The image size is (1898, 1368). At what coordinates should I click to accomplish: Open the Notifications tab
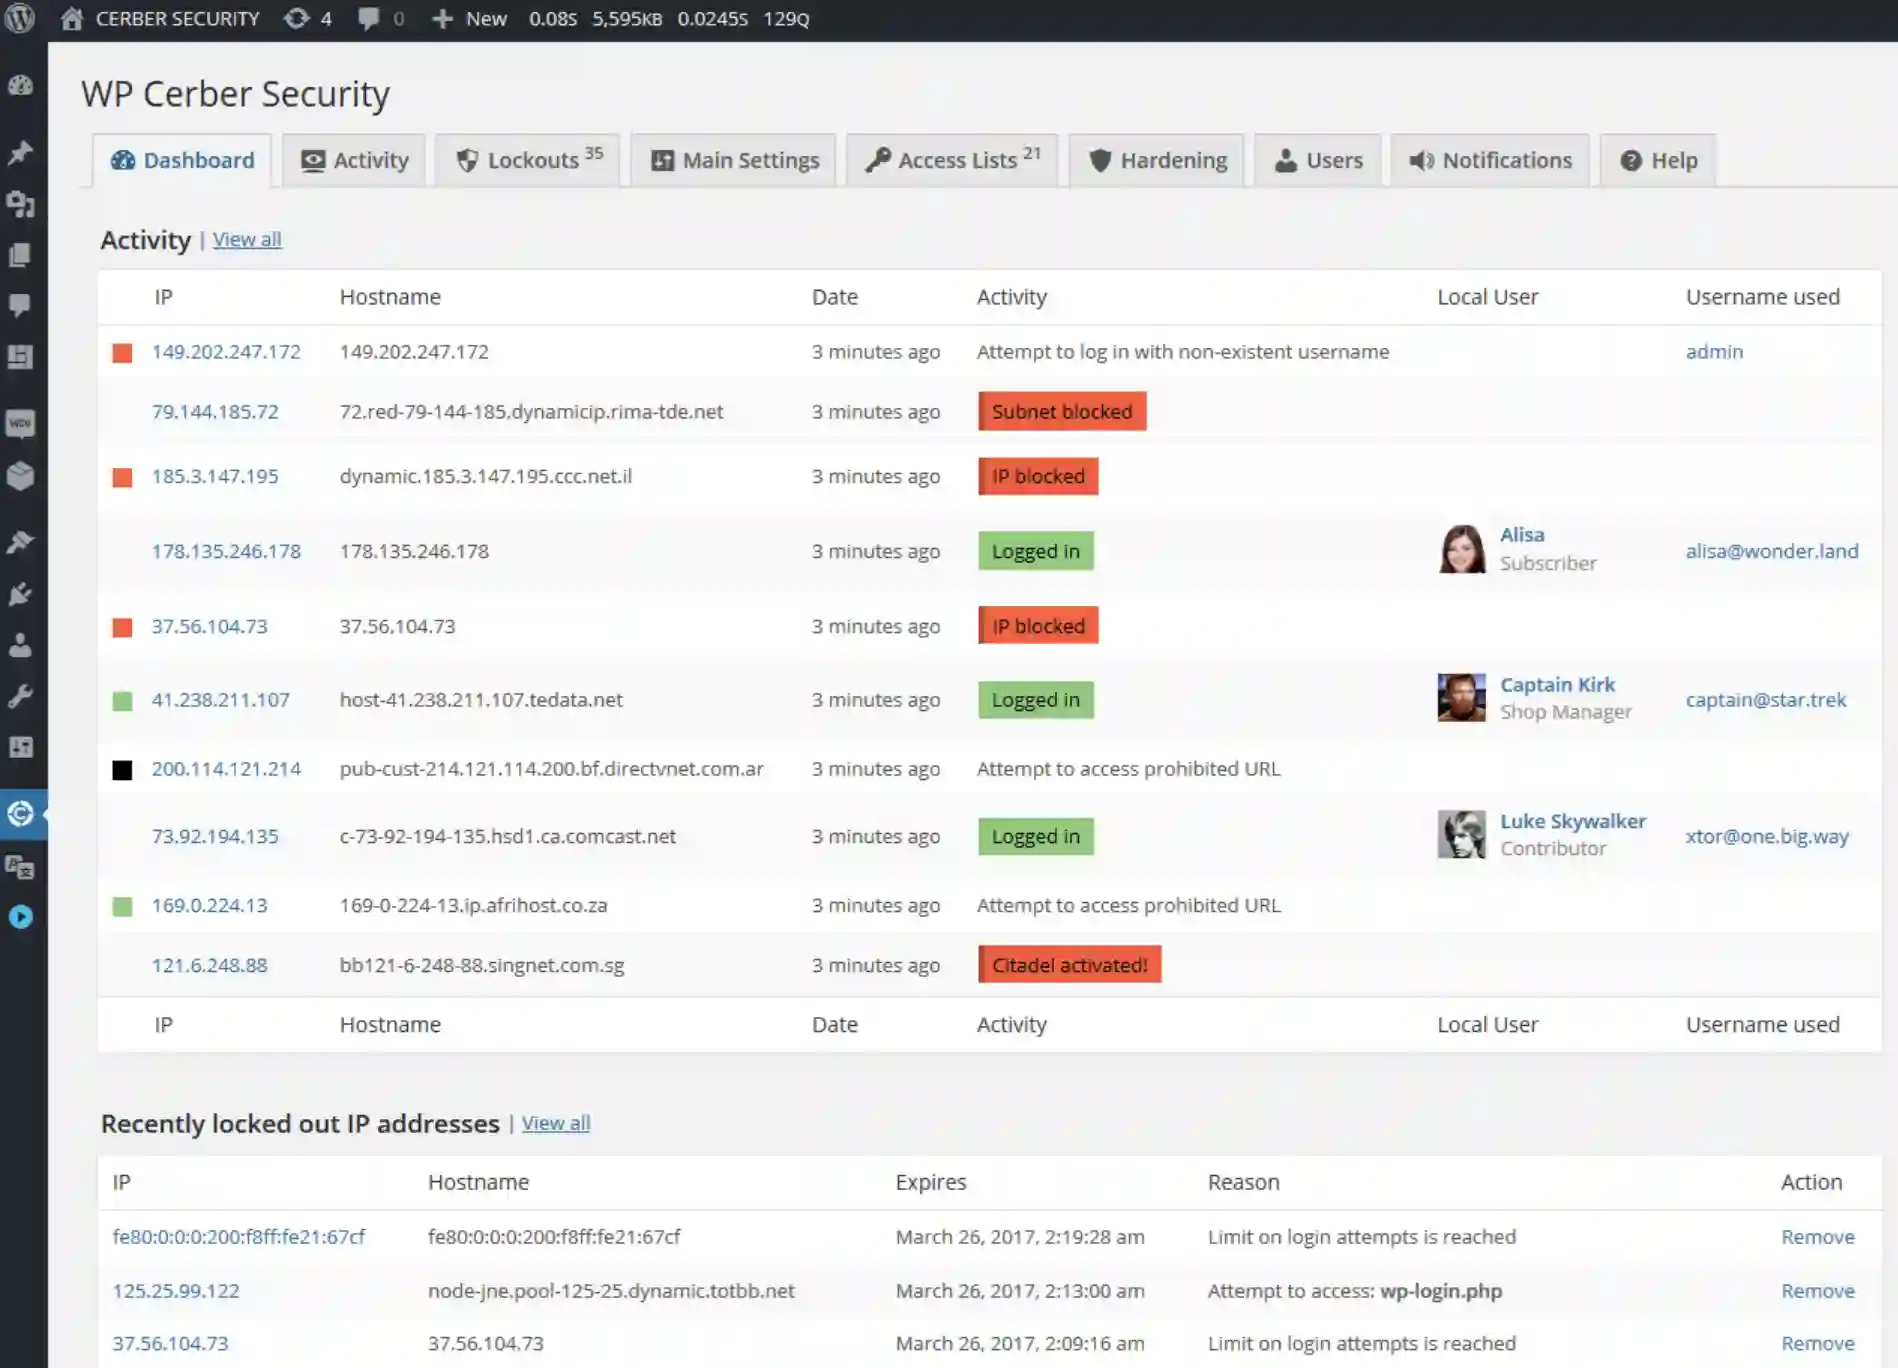[1490, 160]
